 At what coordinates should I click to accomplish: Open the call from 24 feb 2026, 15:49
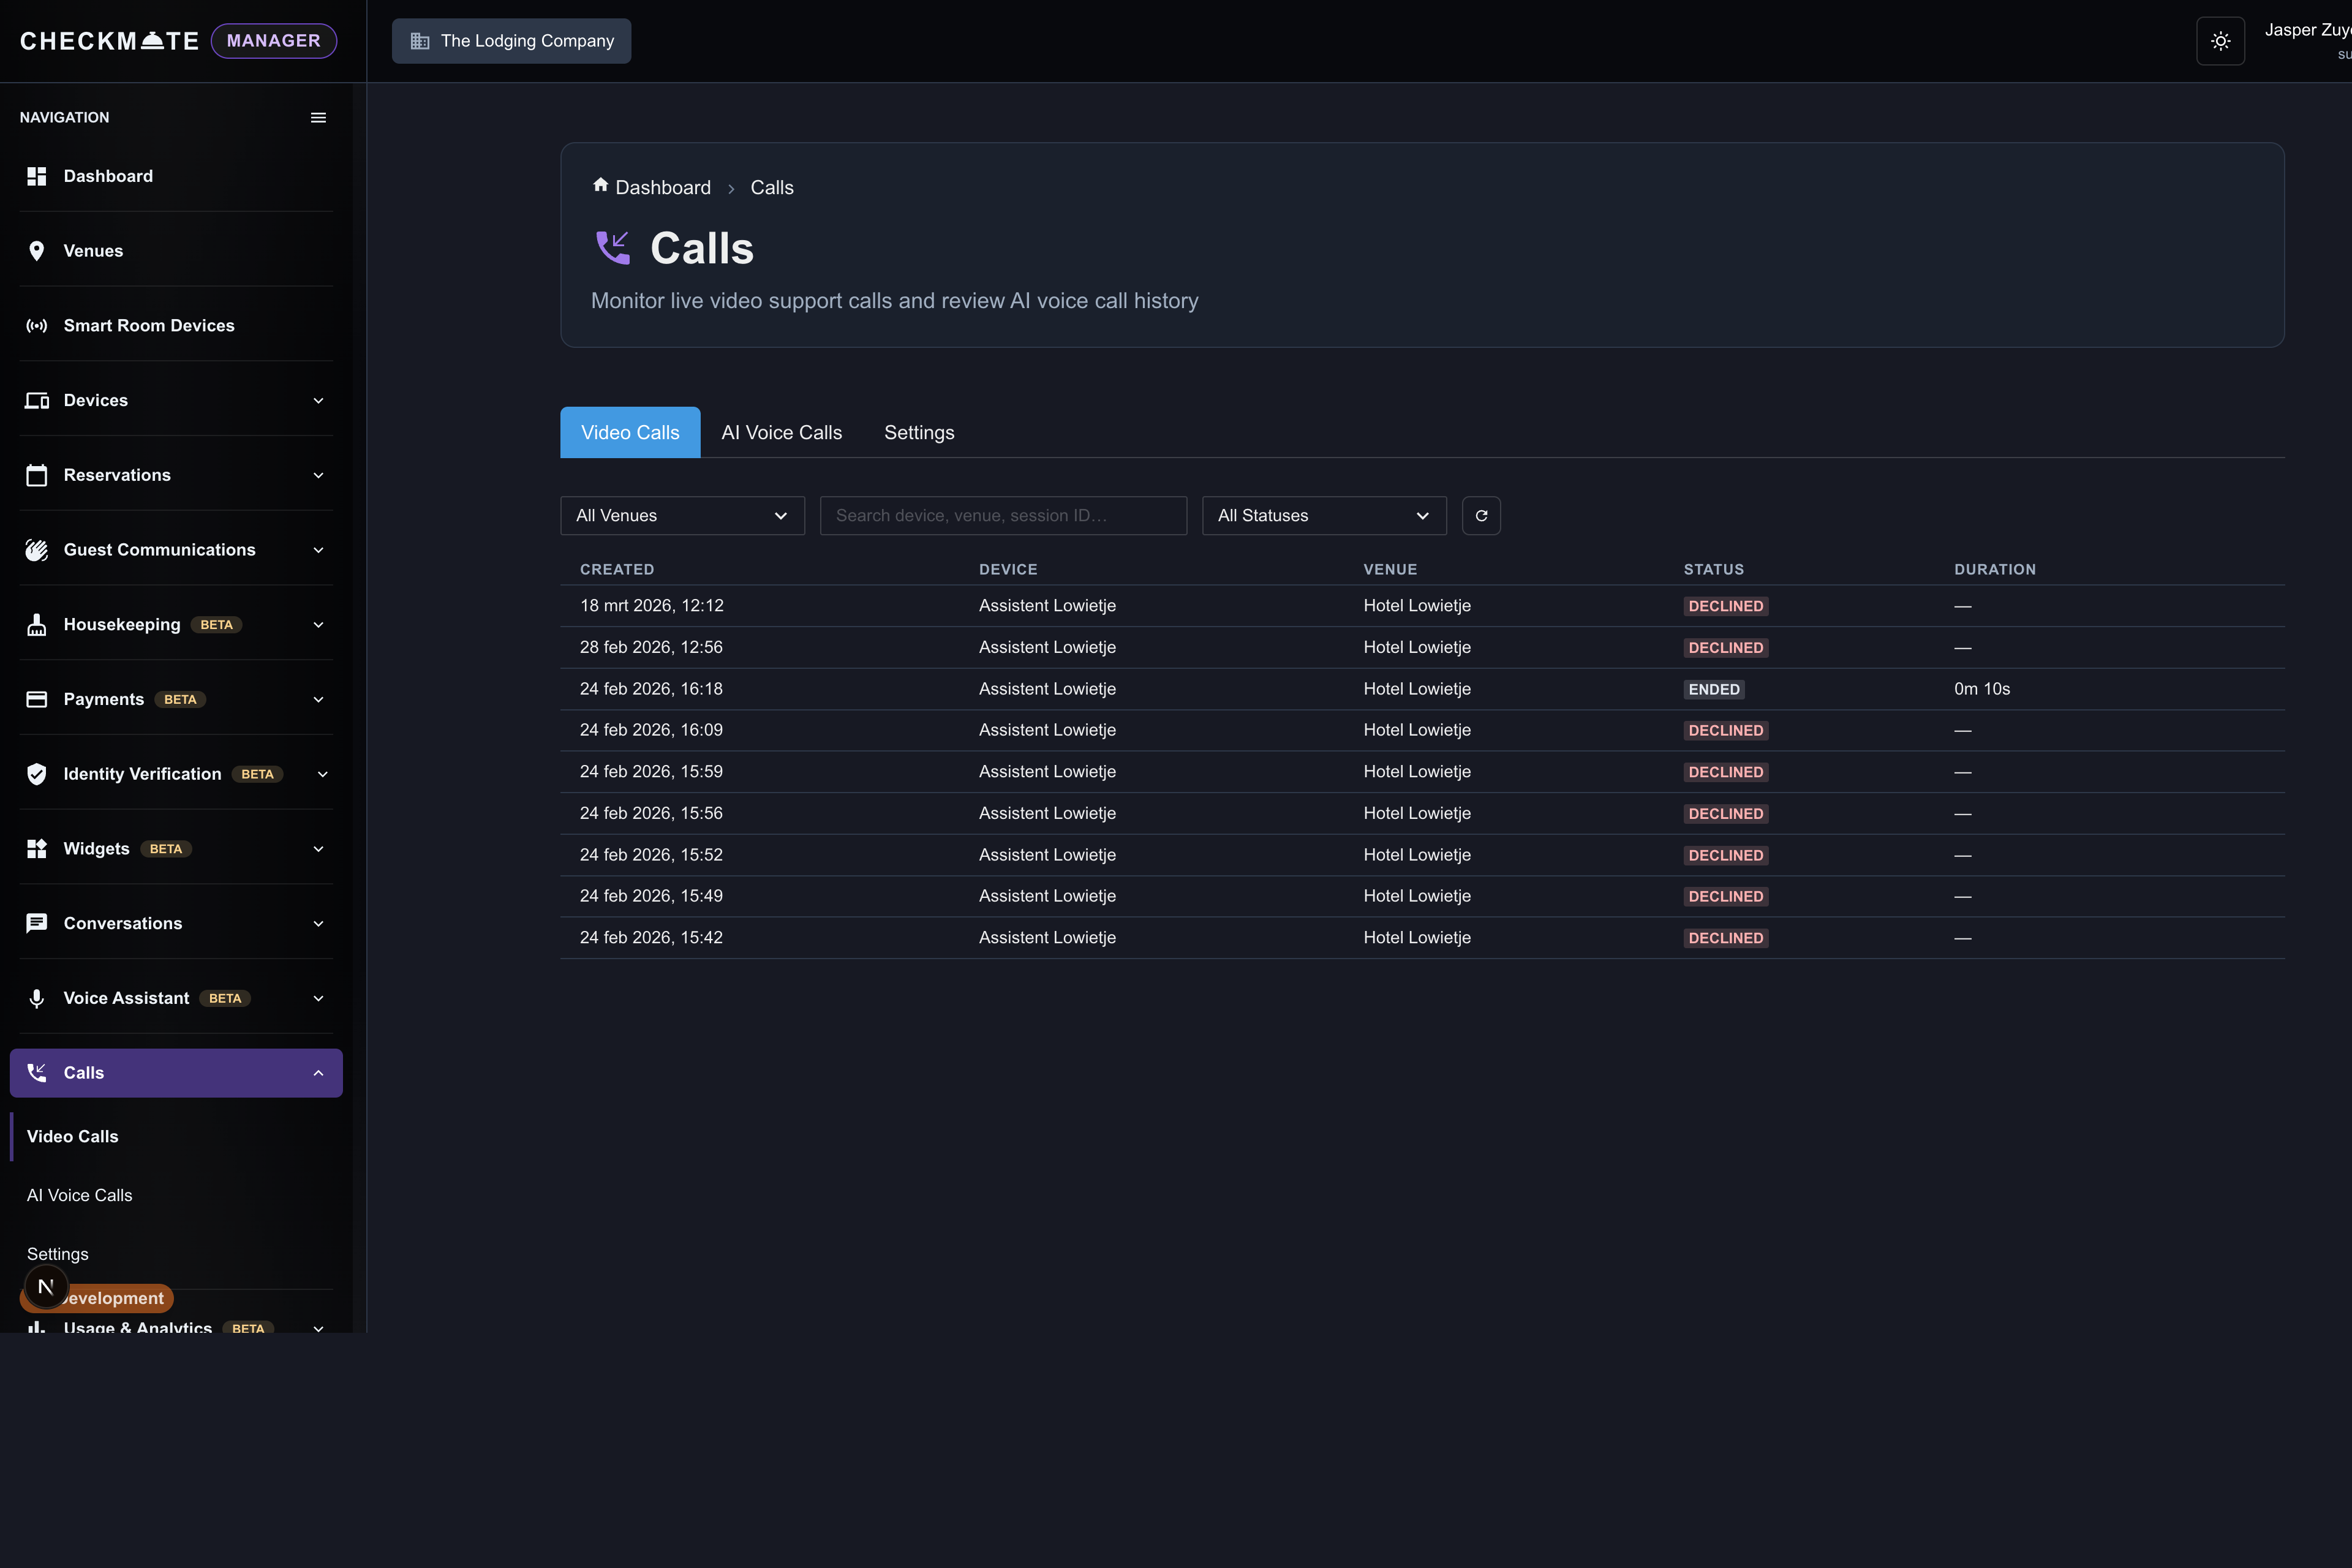pos(1422,897)
